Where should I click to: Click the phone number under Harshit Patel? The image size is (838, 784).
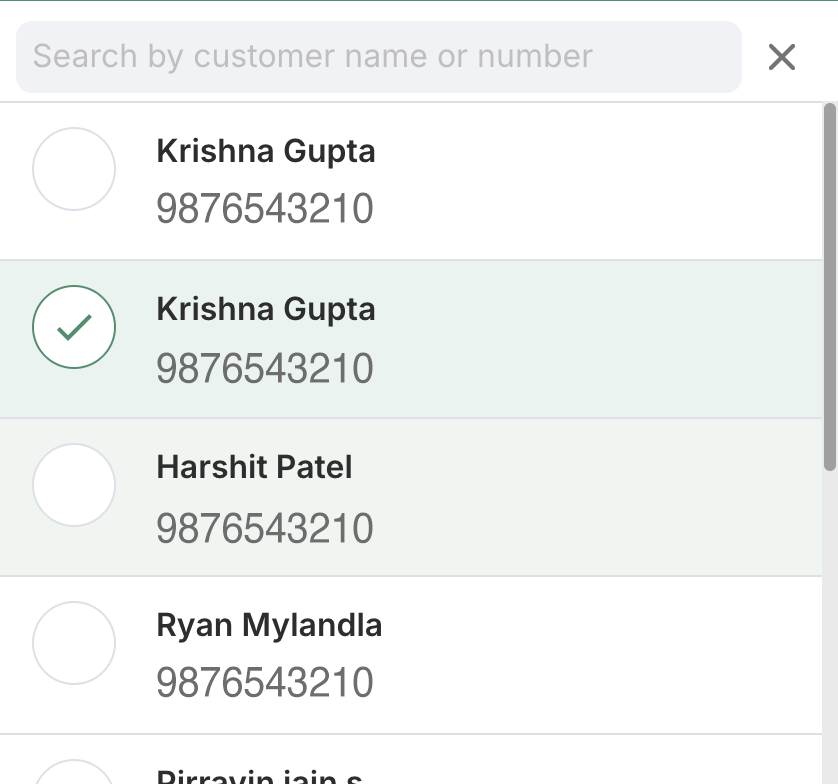click(265, 527)
